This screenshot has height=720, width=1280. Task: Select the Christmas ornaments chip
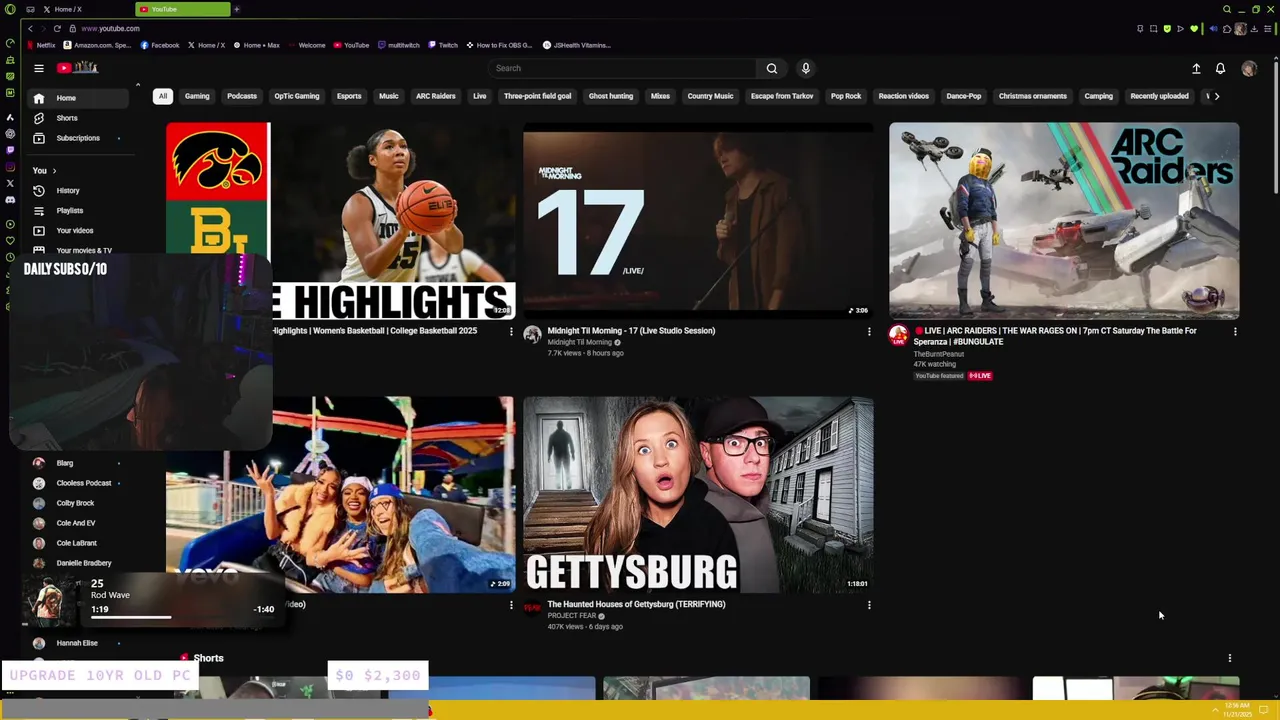[x=1033, y=96]
